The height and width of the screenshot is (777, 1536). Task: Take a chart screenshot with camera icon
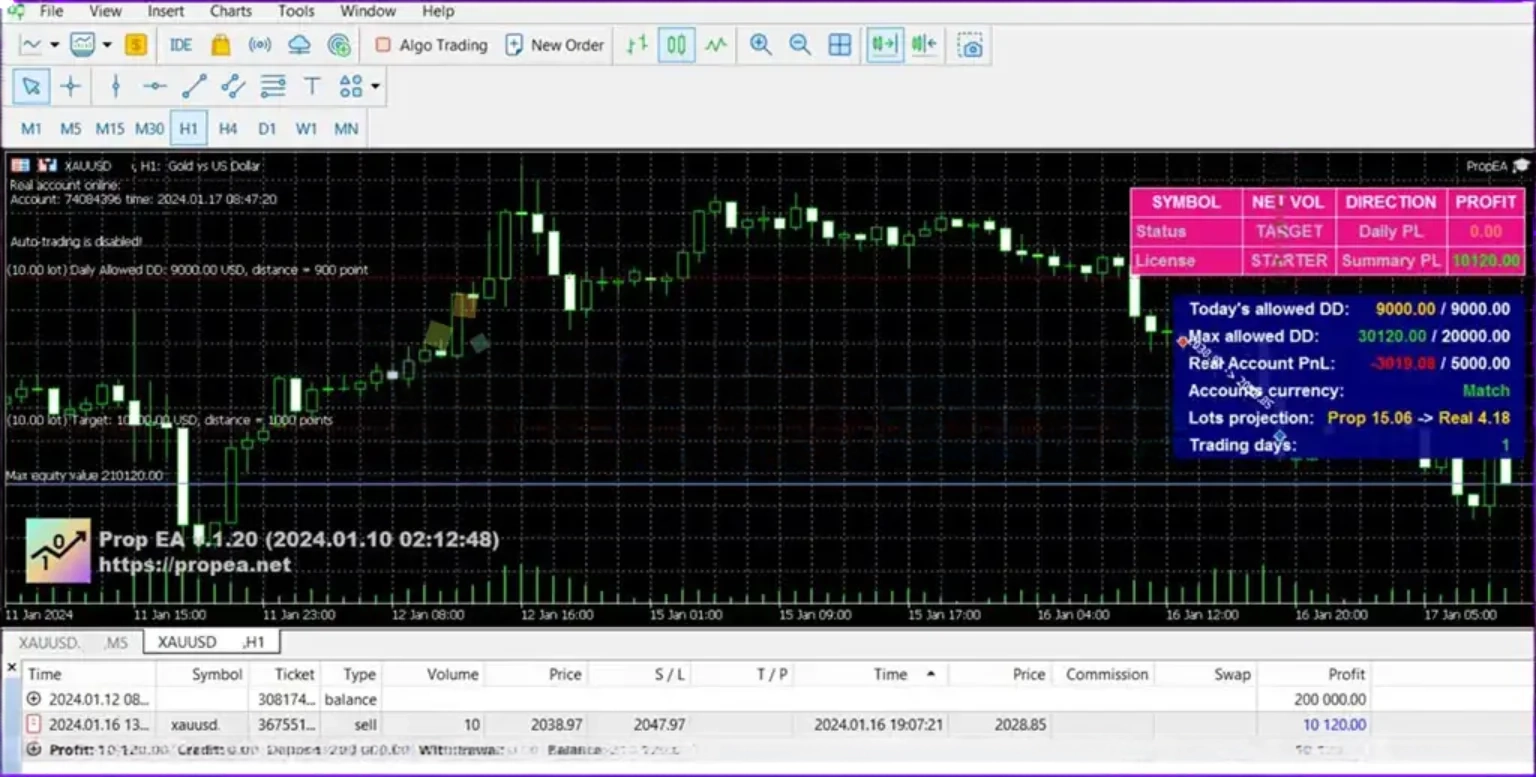pos(969,45)
